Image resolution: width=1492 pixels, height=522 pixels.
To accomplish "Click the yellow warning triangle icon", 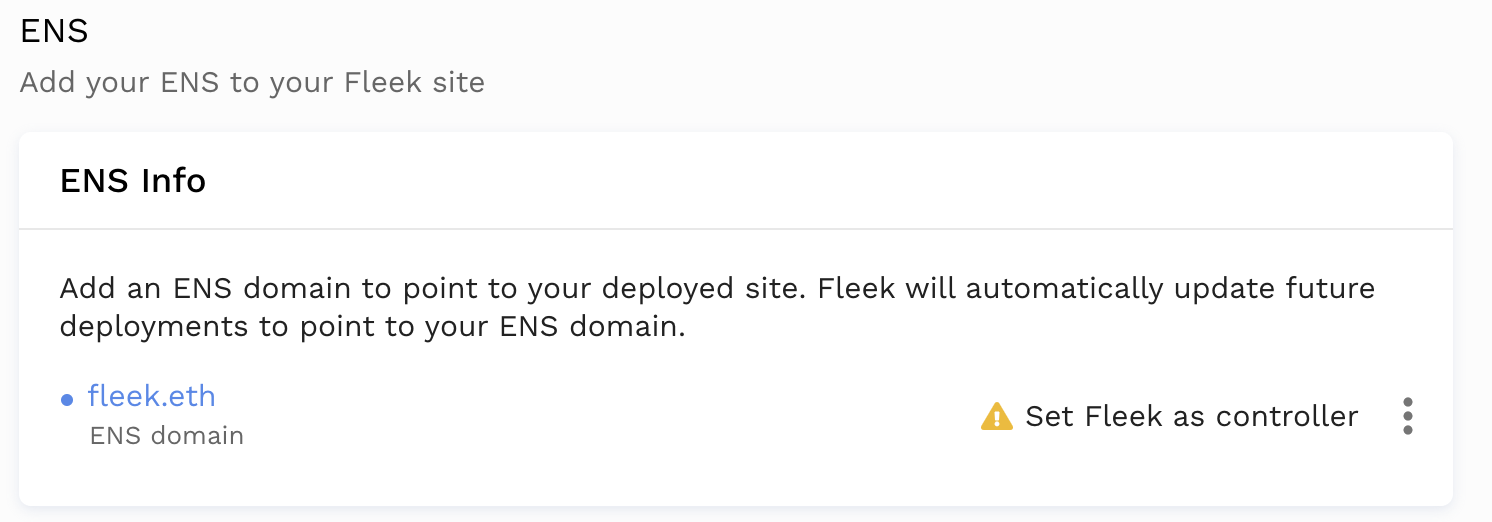I will [x=997, y=416].
